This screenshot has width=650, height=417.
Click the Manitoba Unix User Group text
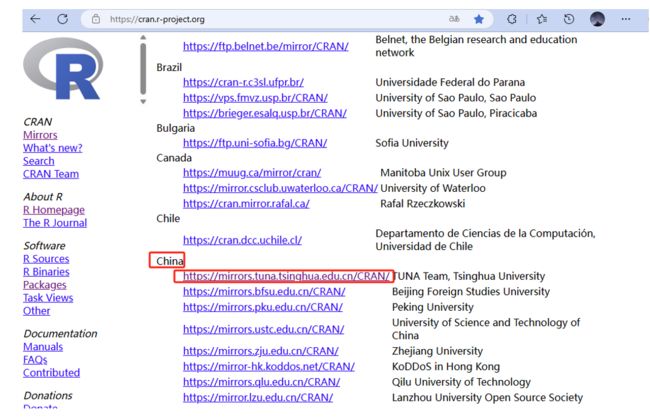[x=443, y=173]
